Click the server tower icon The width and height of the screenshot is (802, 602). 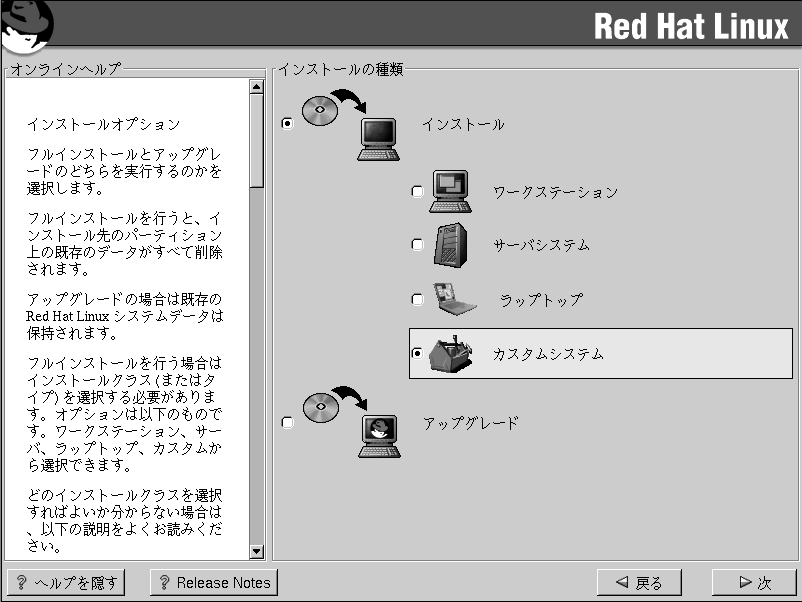[x=449, y=245]
